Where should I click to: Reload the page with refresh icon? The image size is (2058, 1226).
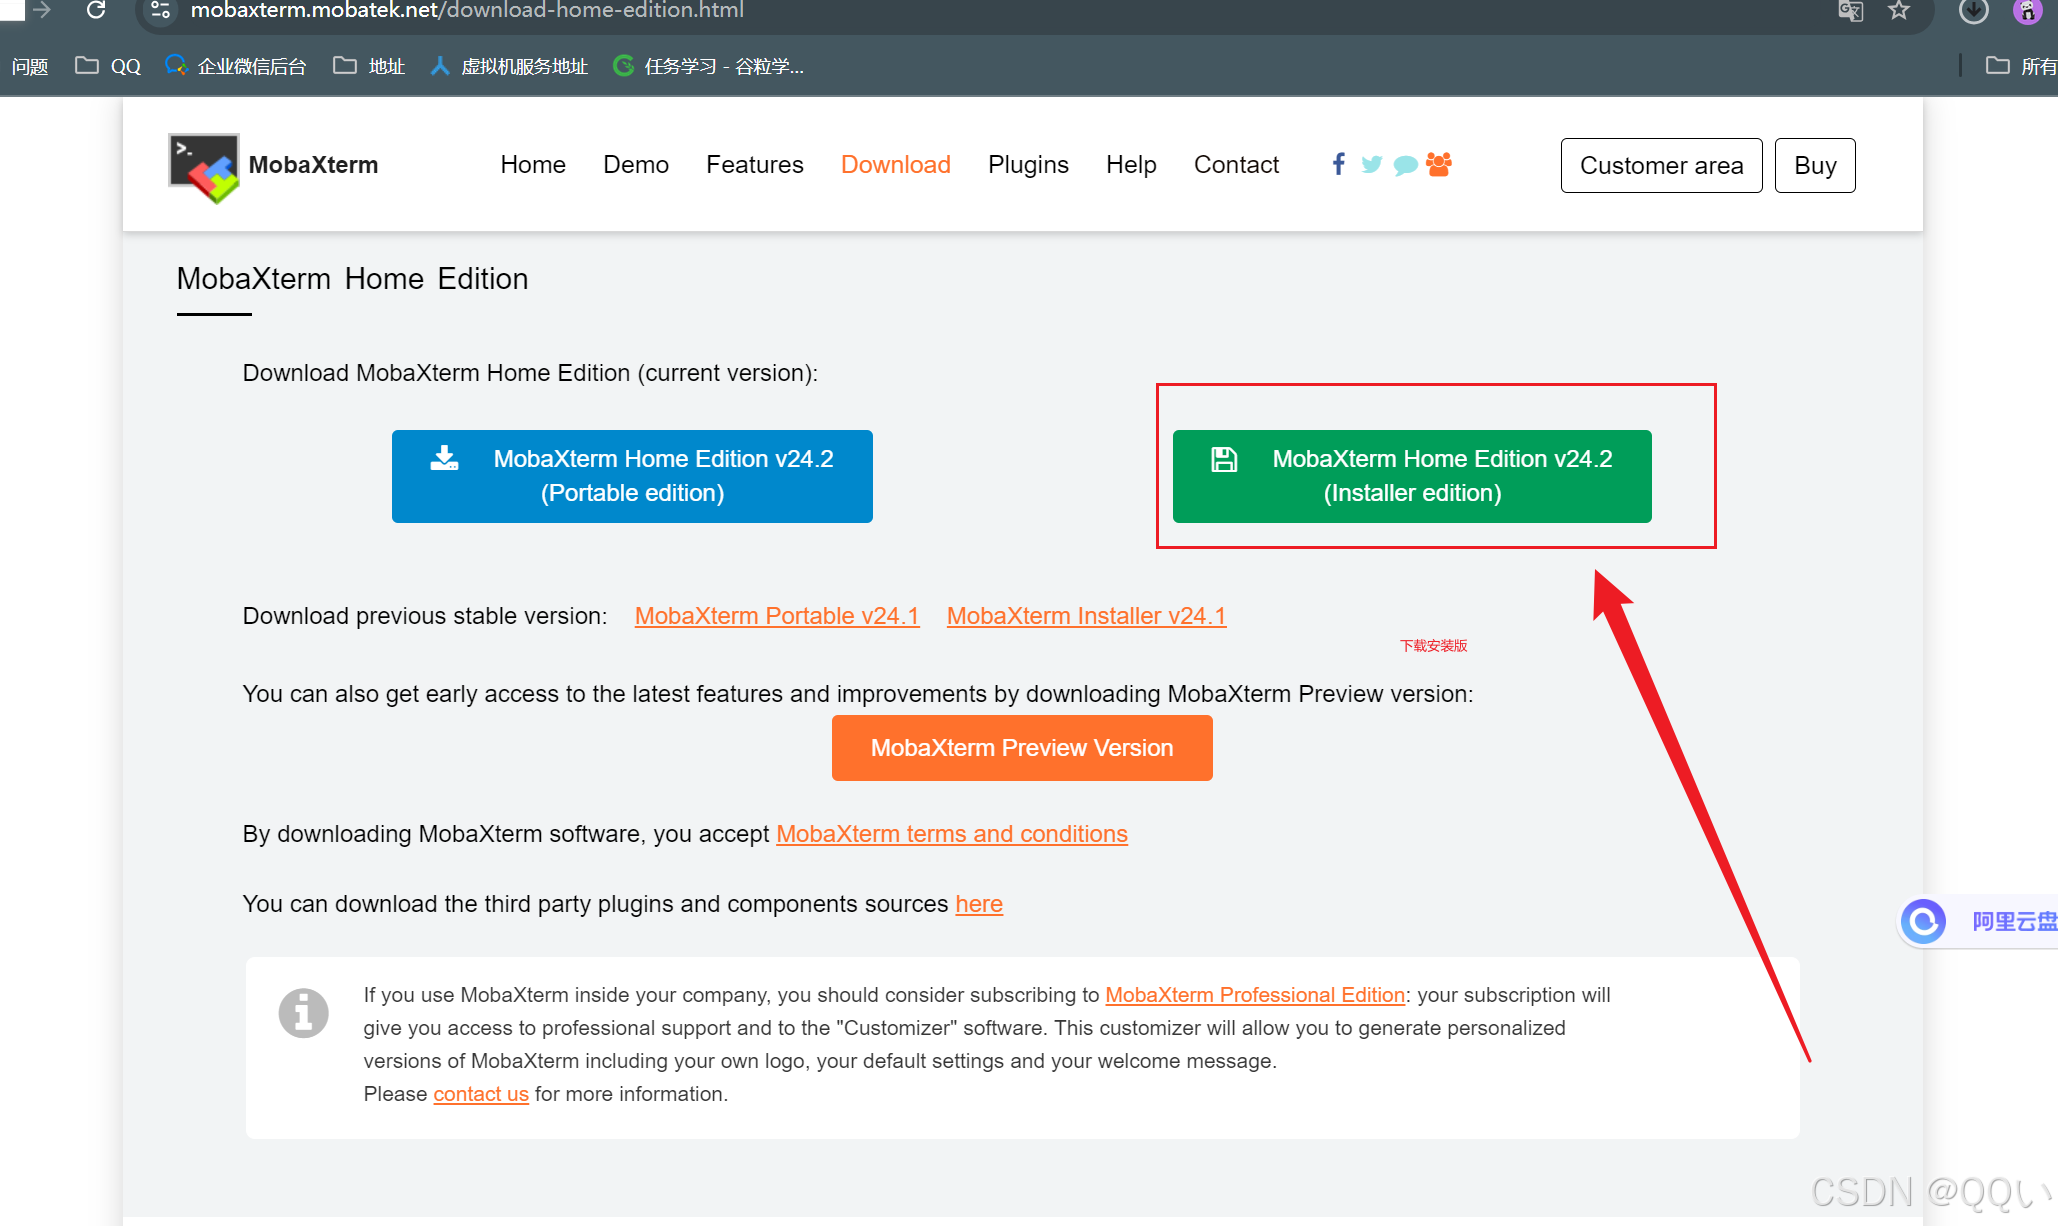(x=96, y=11)
